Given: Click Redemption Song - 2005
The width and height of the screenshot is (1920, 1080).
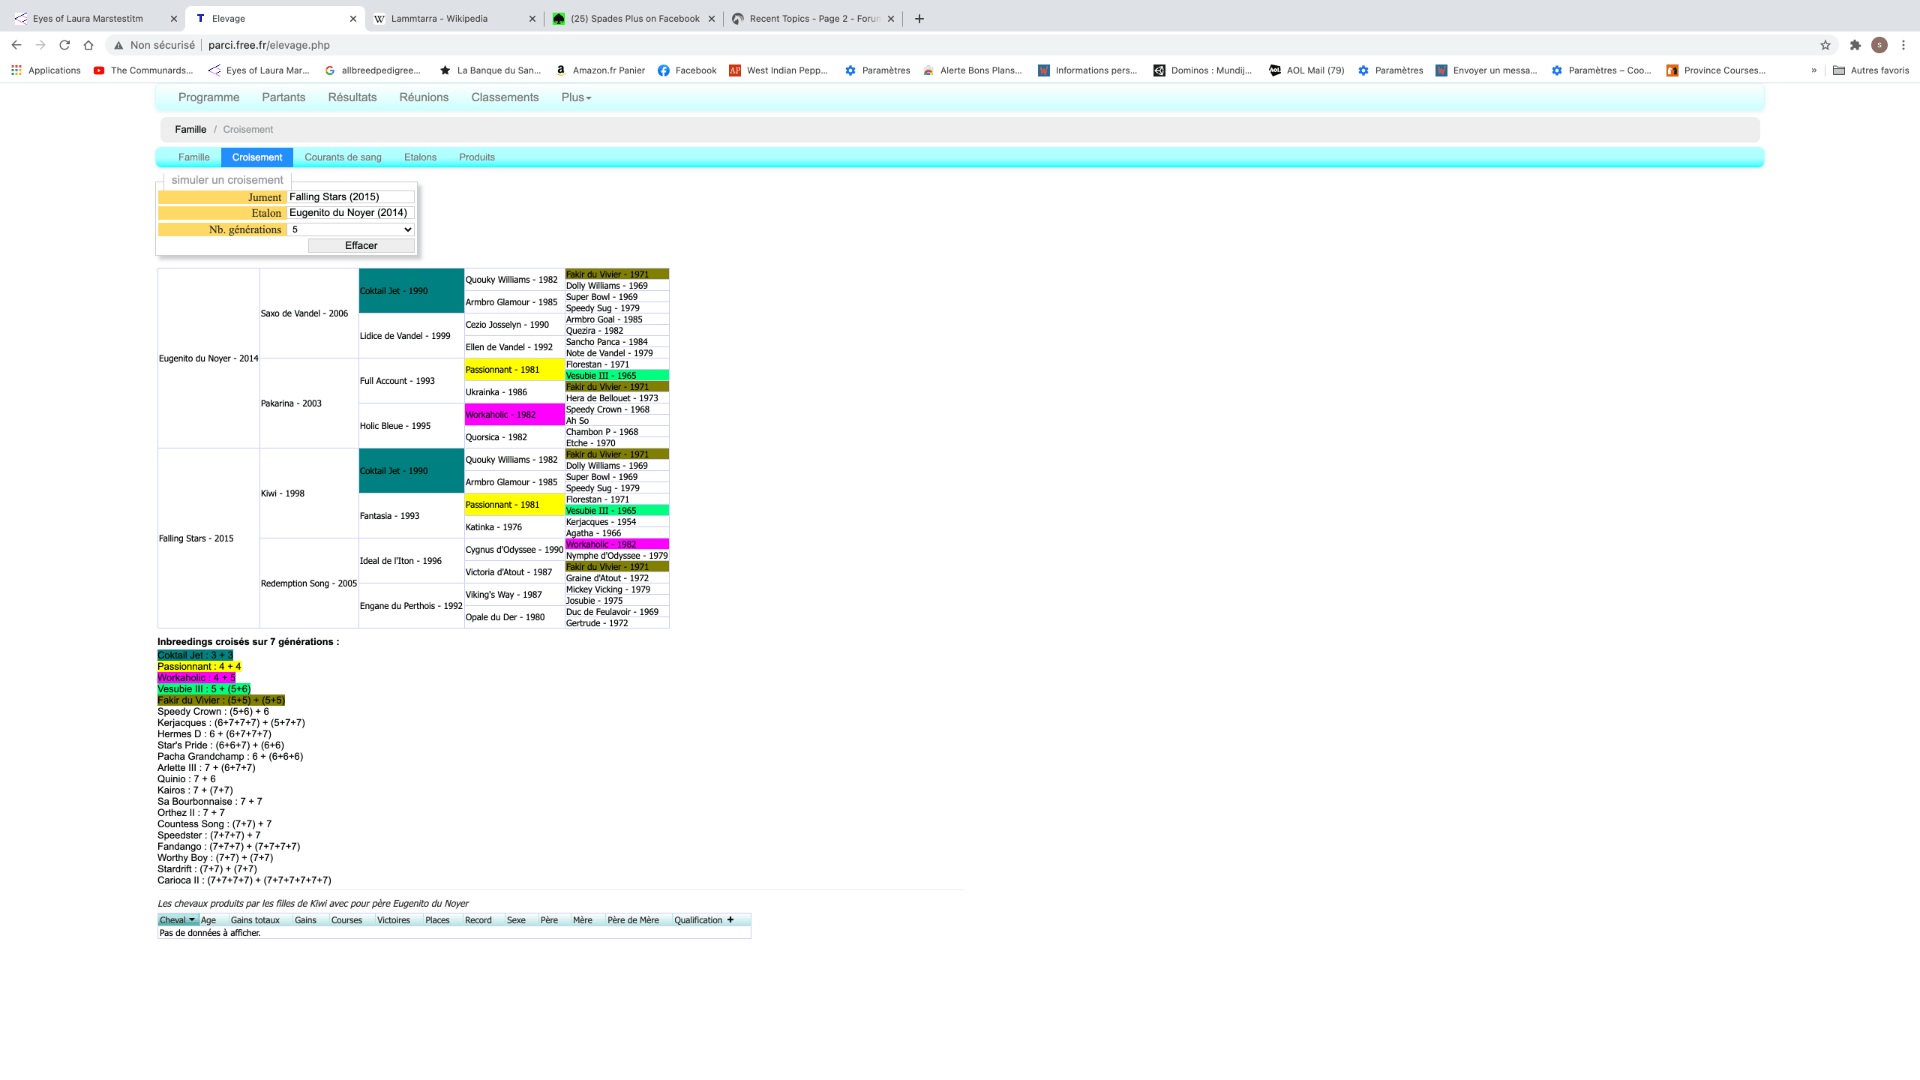Looking at the screenshot, I should [309, 583].
